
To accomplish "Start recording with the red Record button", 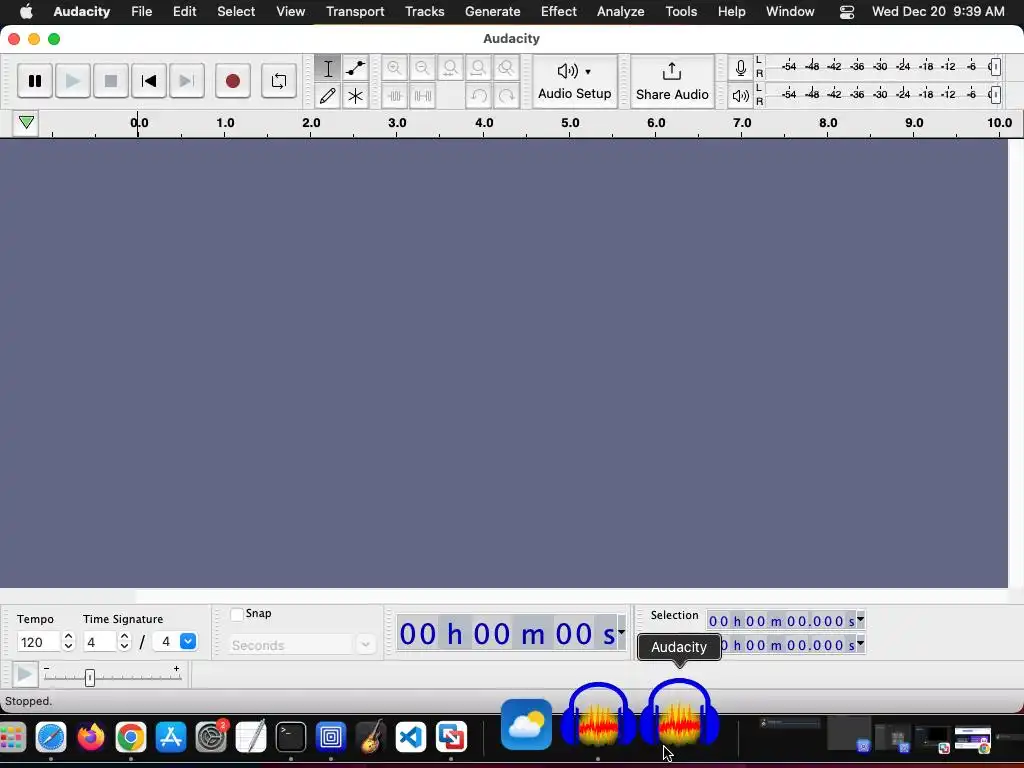I will pyautogui.click(x=232, y=81).
